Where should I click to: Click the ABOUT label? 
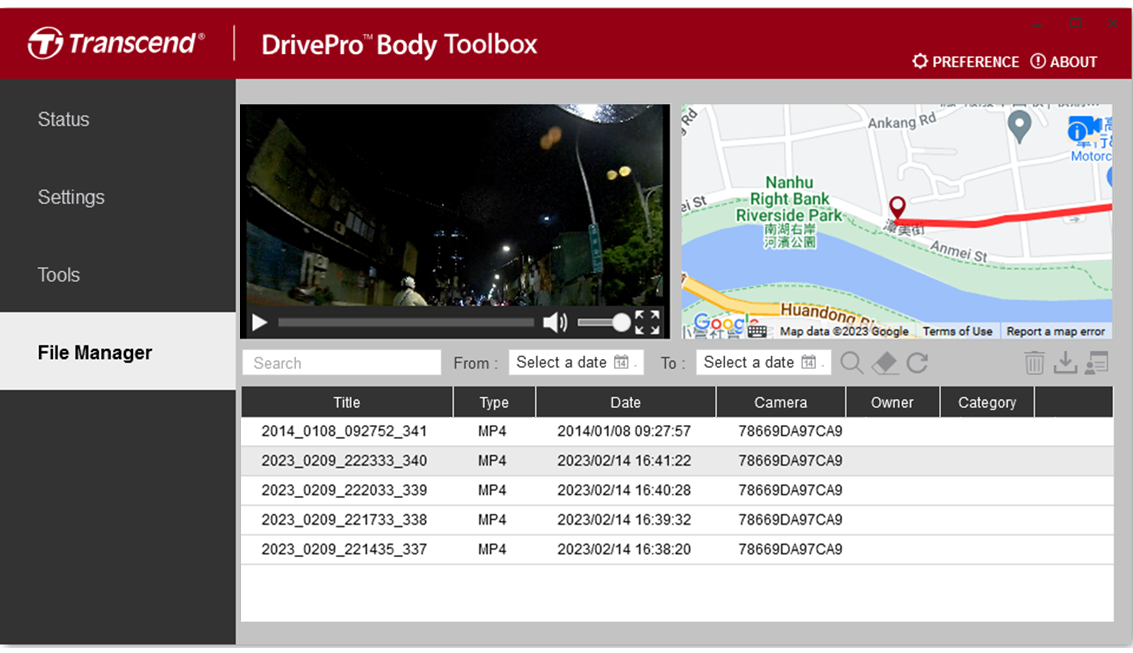click(x=1074, y=62)
